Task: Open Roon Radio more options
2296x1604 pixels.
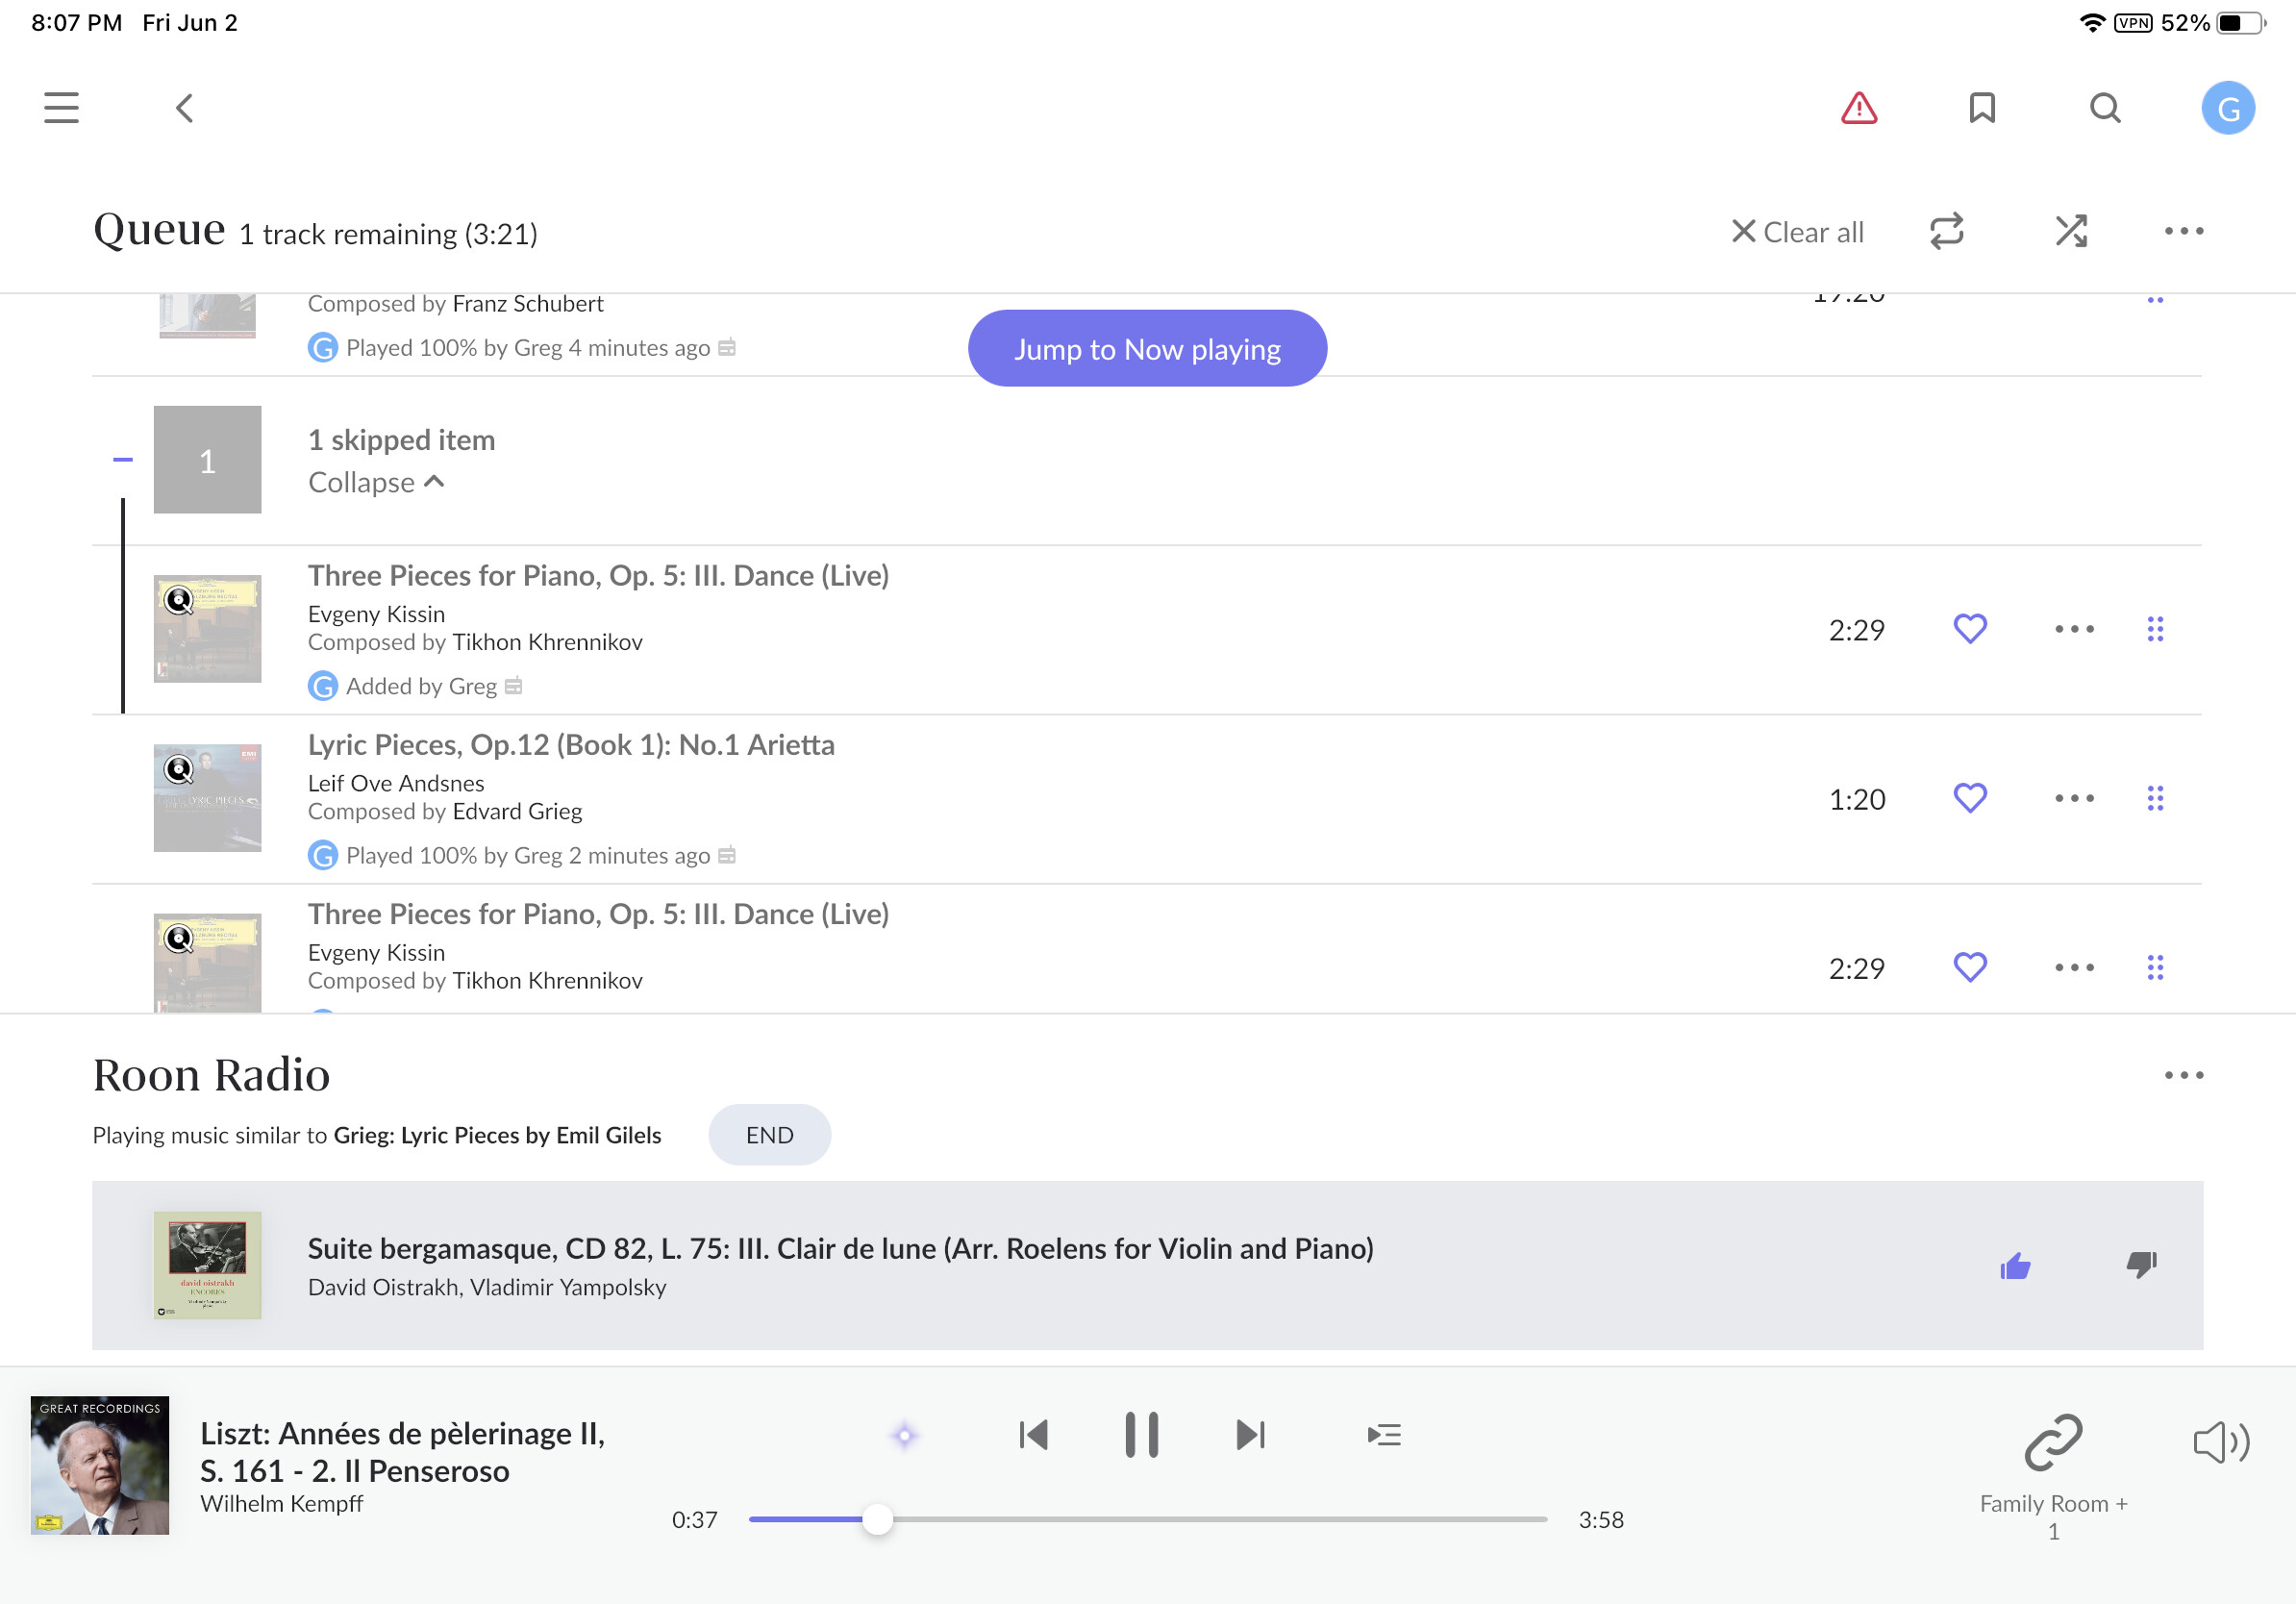Action: click(2184, 1075)
